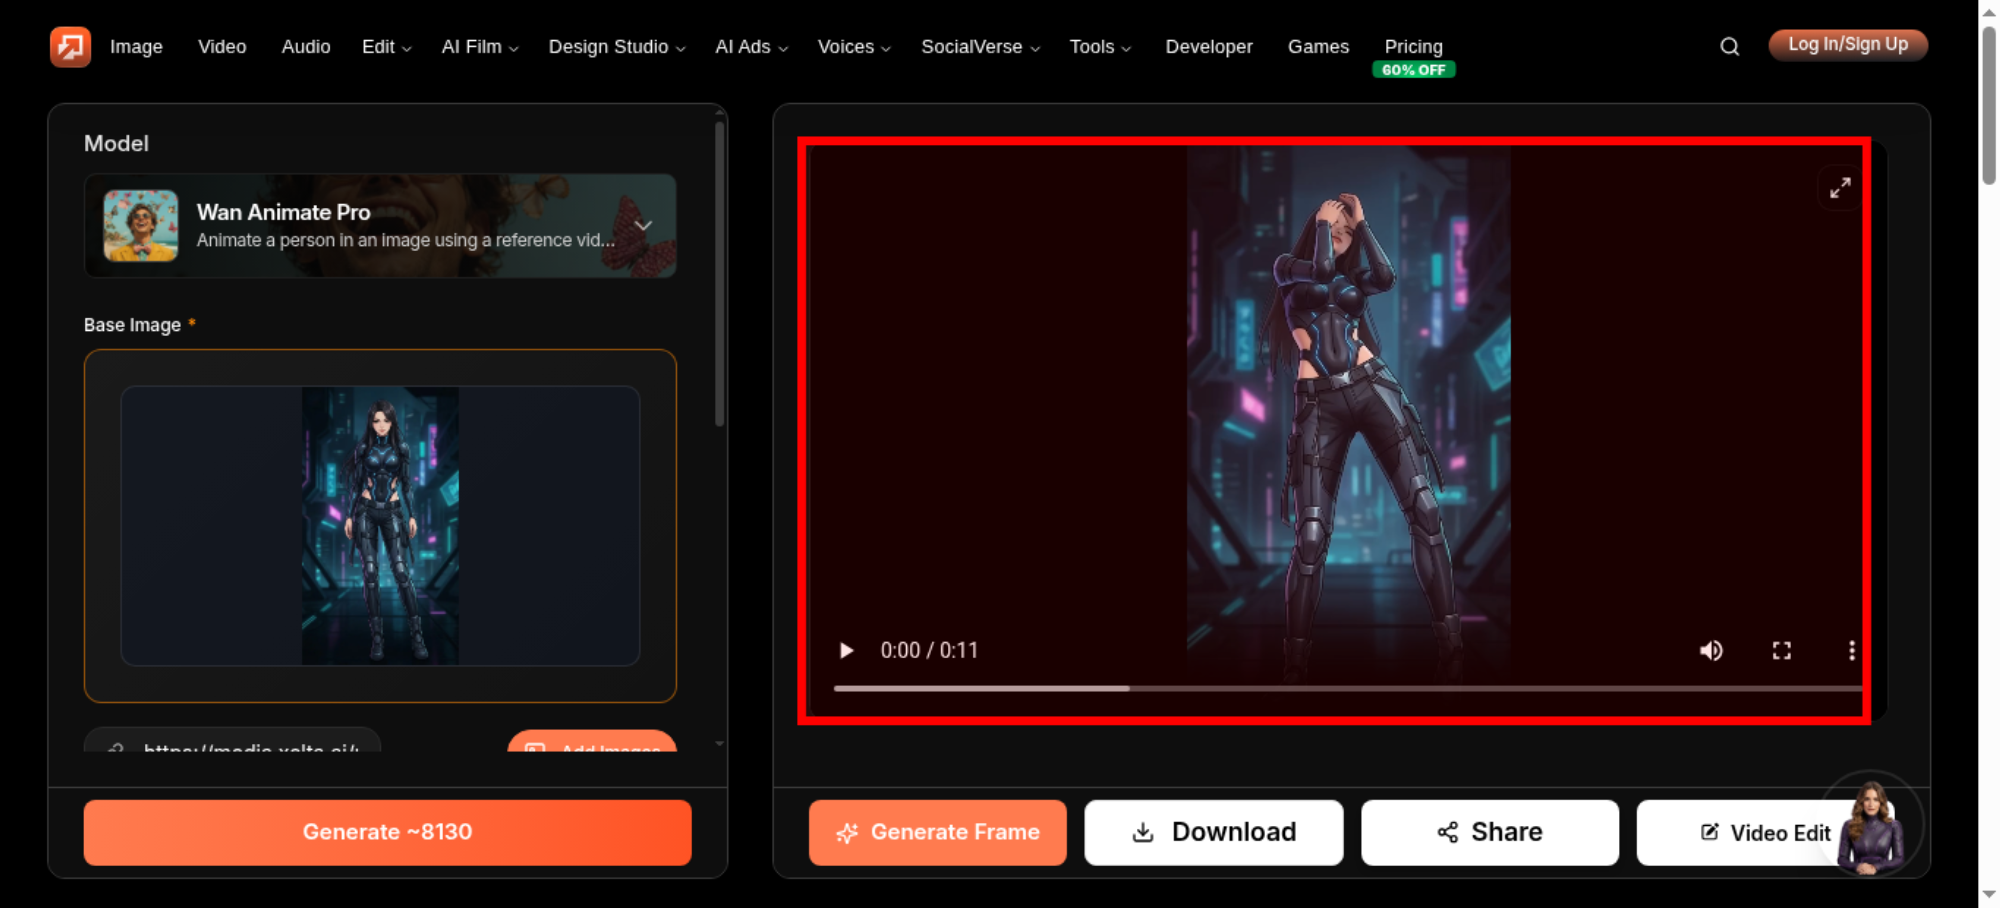Viewport: 2000px width, 908px height.
Task: Open the Edit menu dropdown
Action: pos(386,46)
